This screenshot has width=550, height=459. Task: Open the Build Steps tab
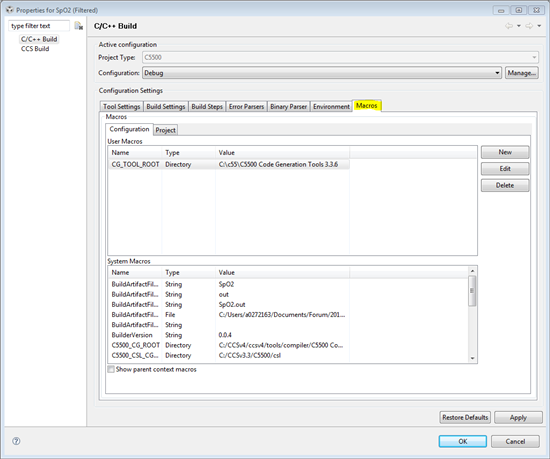(207, 107)
